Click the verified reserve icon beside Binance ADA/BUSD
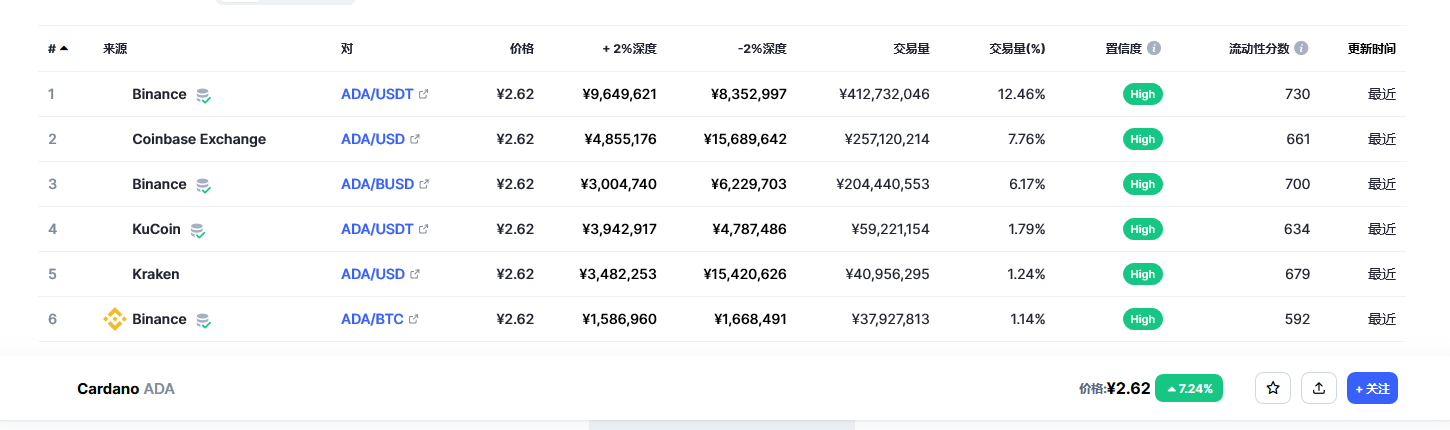This screenshot has width=1450, height=430. click(203, 186)
